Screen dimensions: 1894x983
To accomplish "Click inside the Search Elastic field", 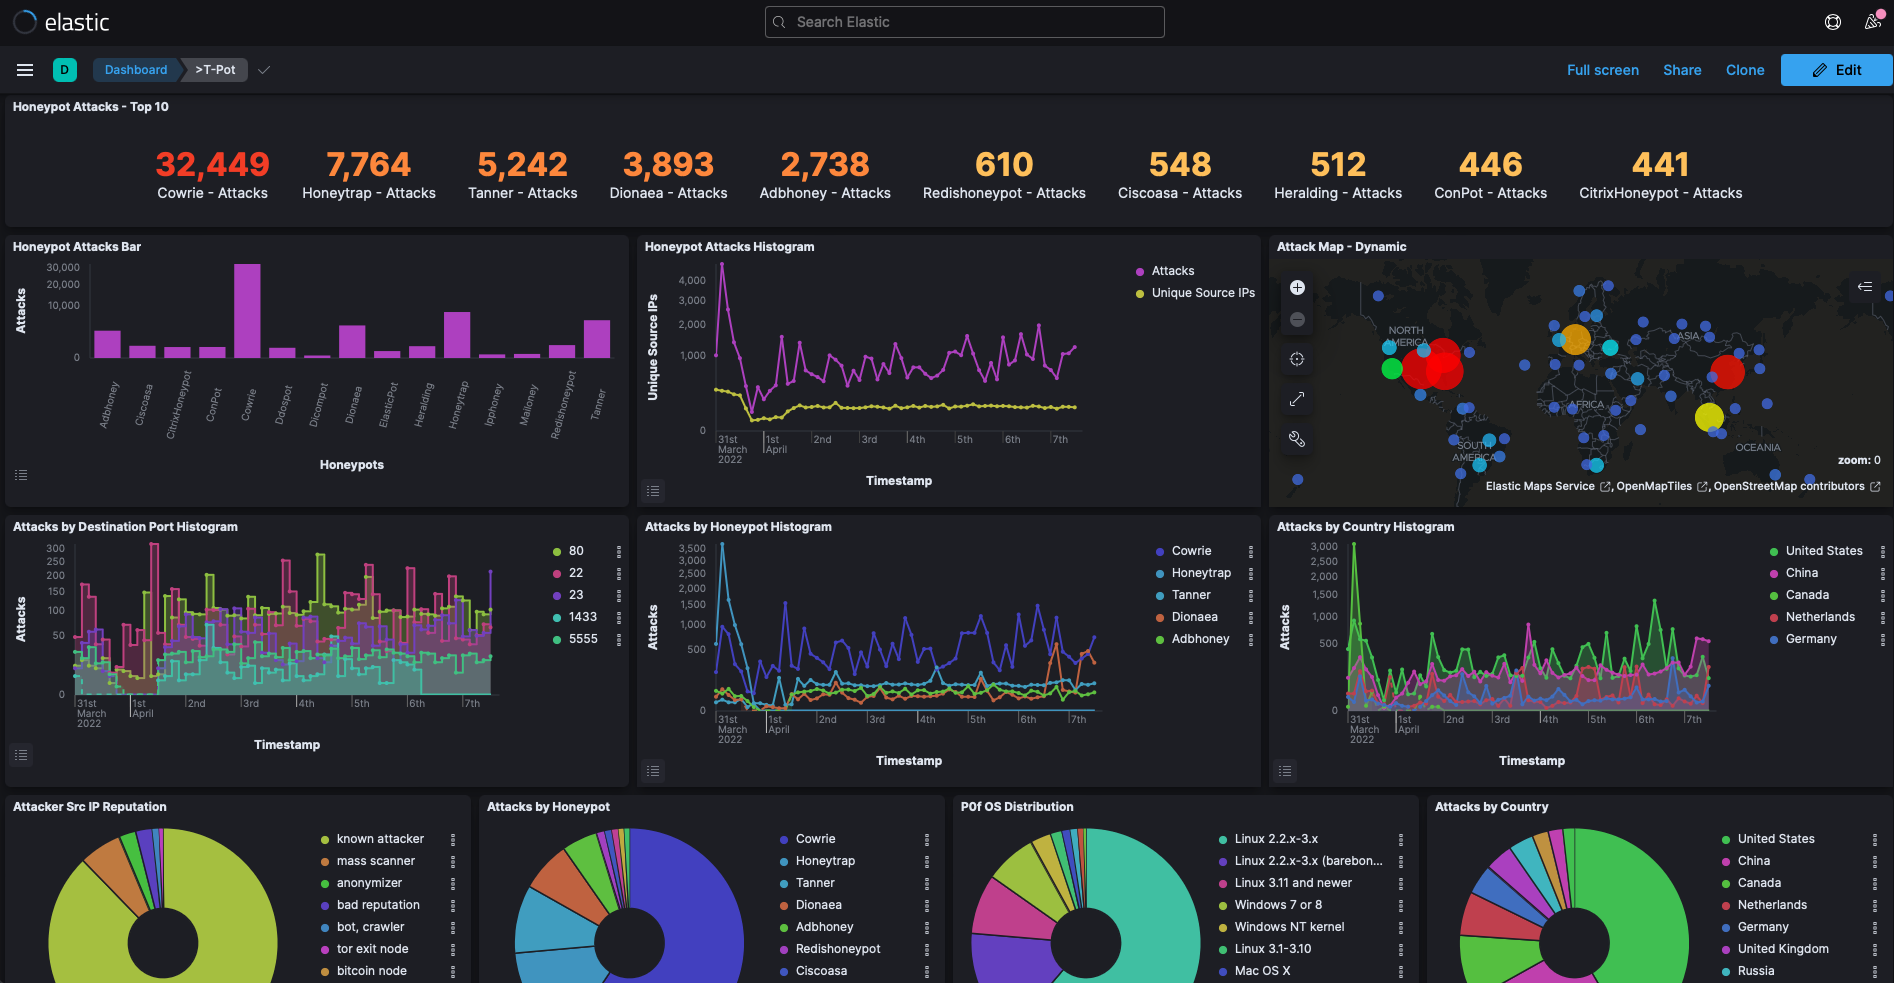I will [x=963, y=21].
